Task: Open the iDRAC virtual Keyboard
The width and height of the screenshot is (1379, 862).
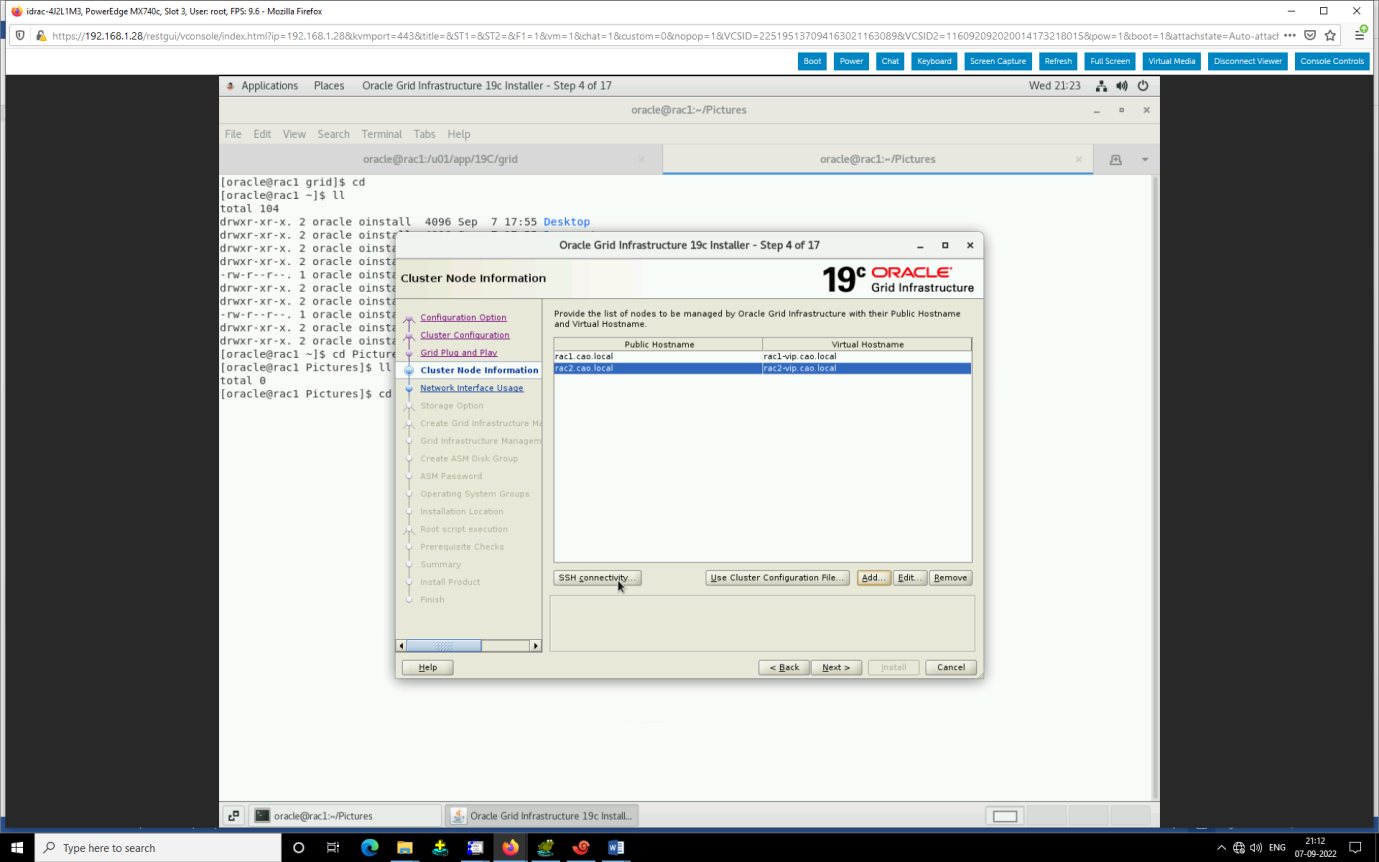Action: point(934,61)
